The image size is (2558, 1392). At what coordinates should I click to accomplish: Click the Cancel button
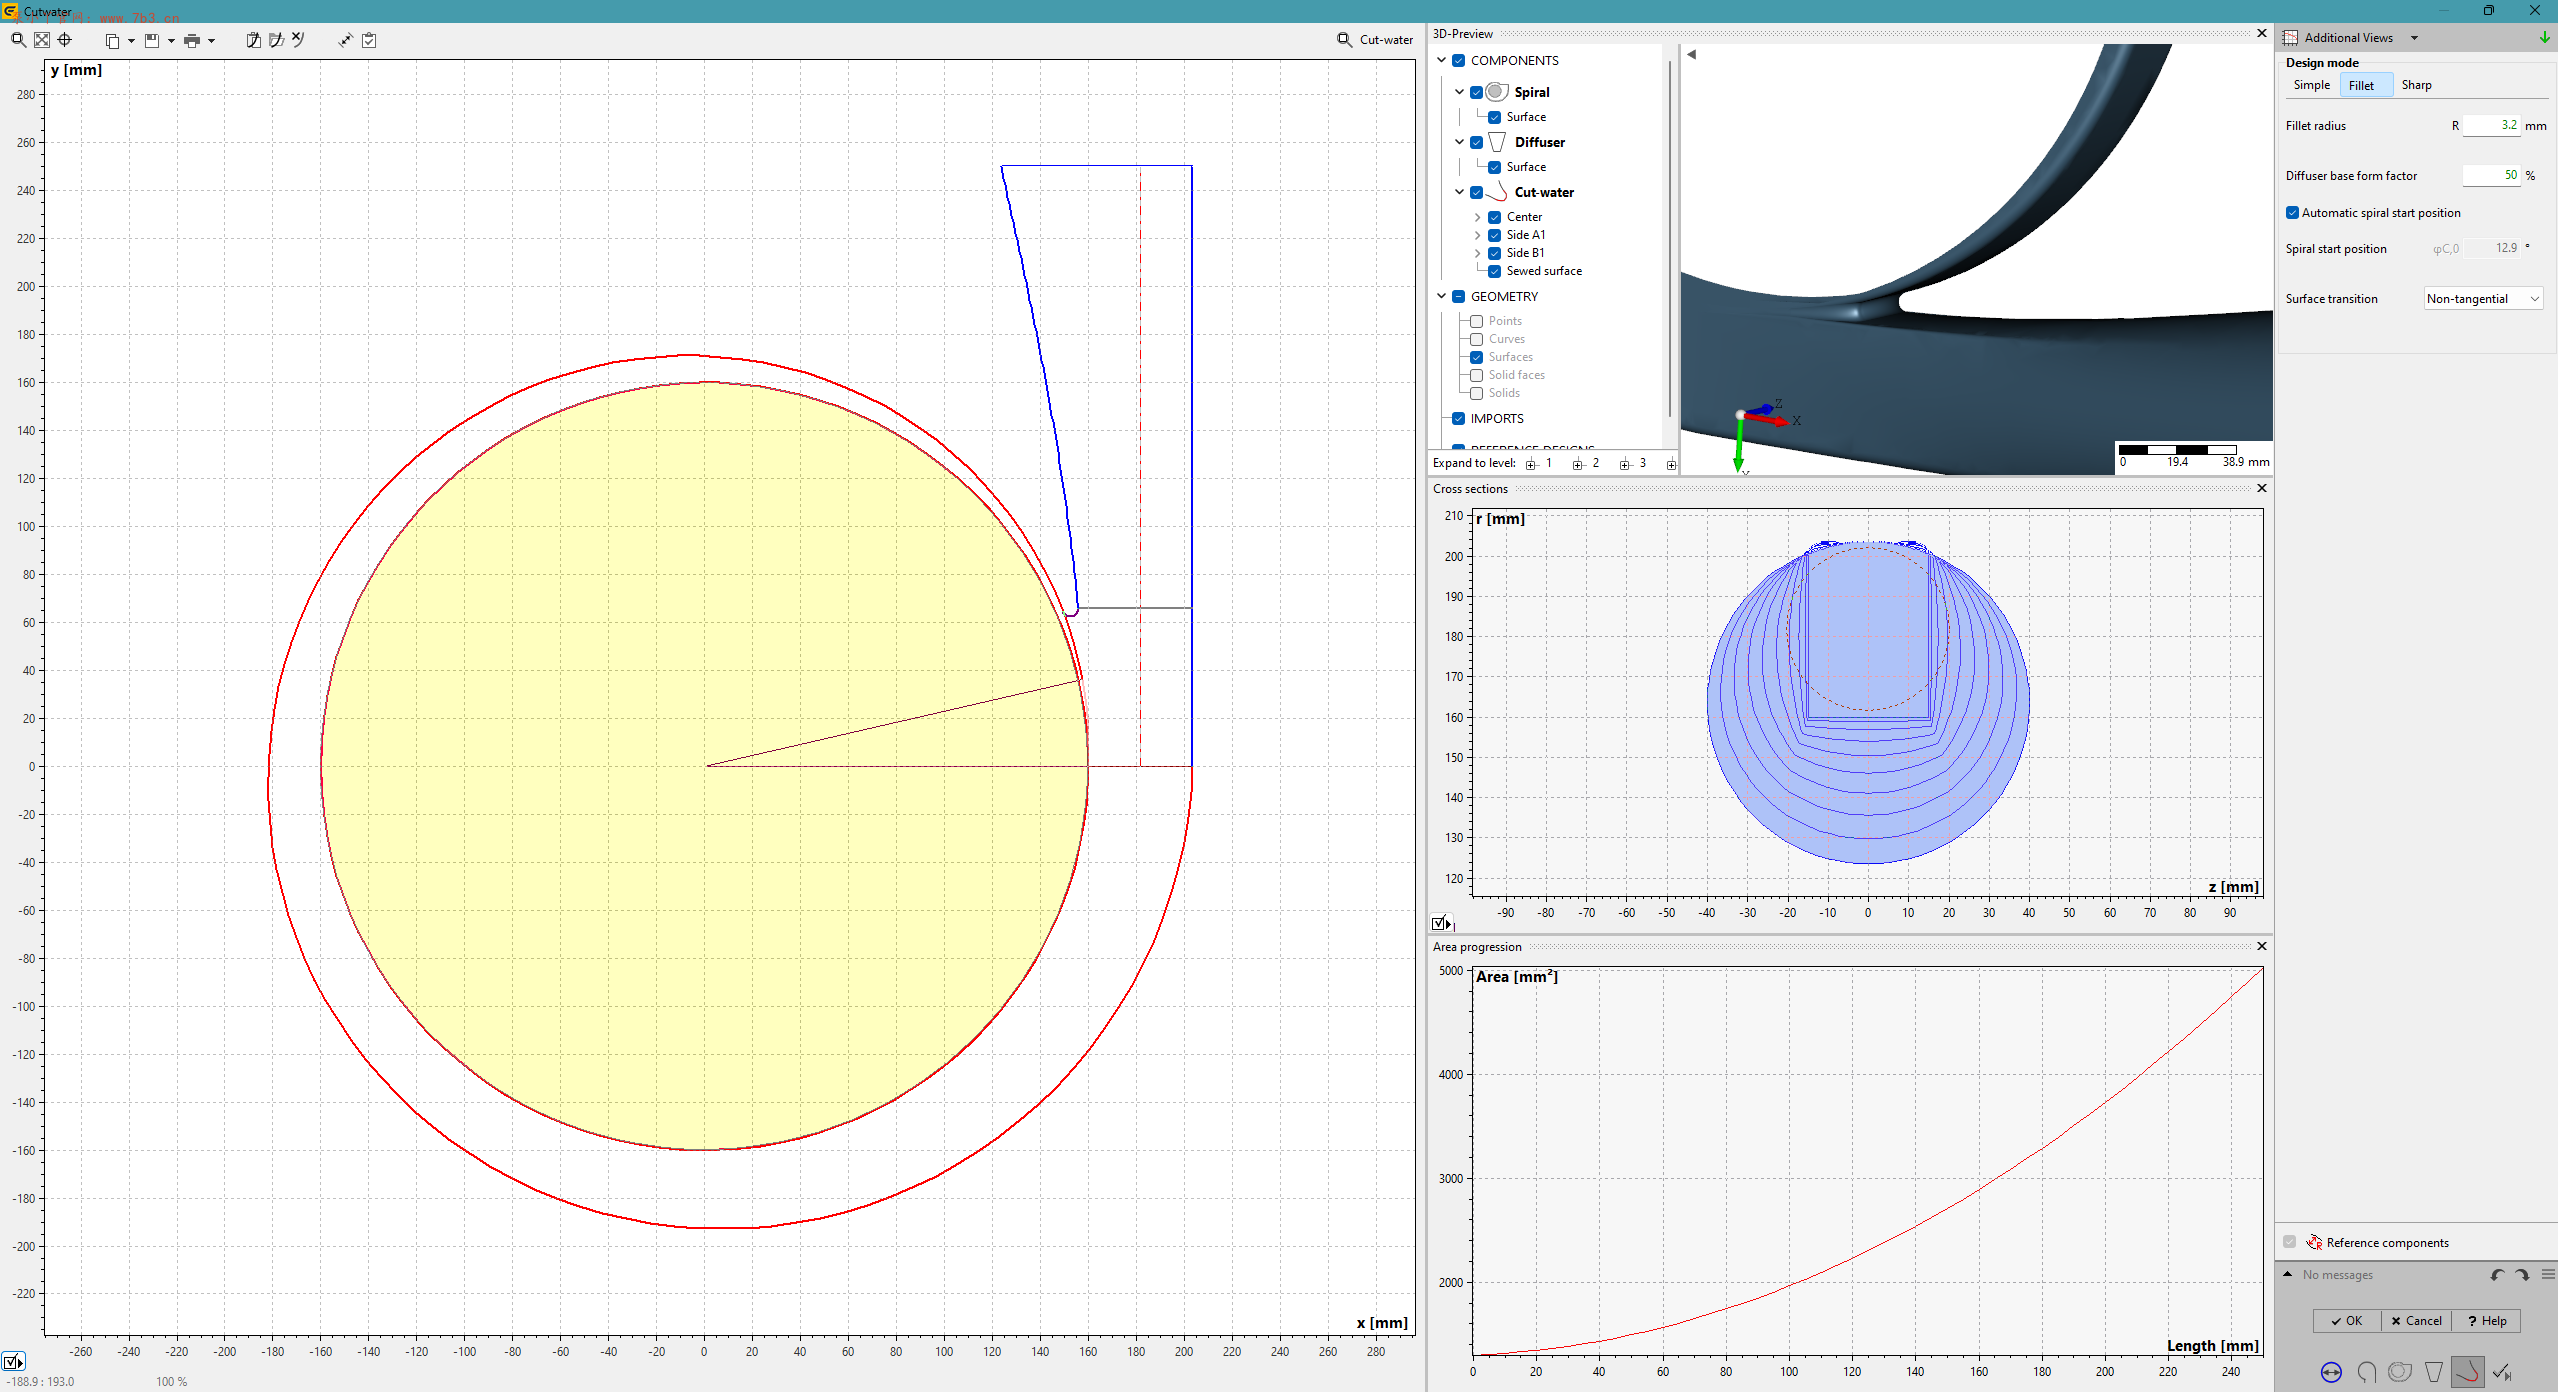tap(2416, 1321)
